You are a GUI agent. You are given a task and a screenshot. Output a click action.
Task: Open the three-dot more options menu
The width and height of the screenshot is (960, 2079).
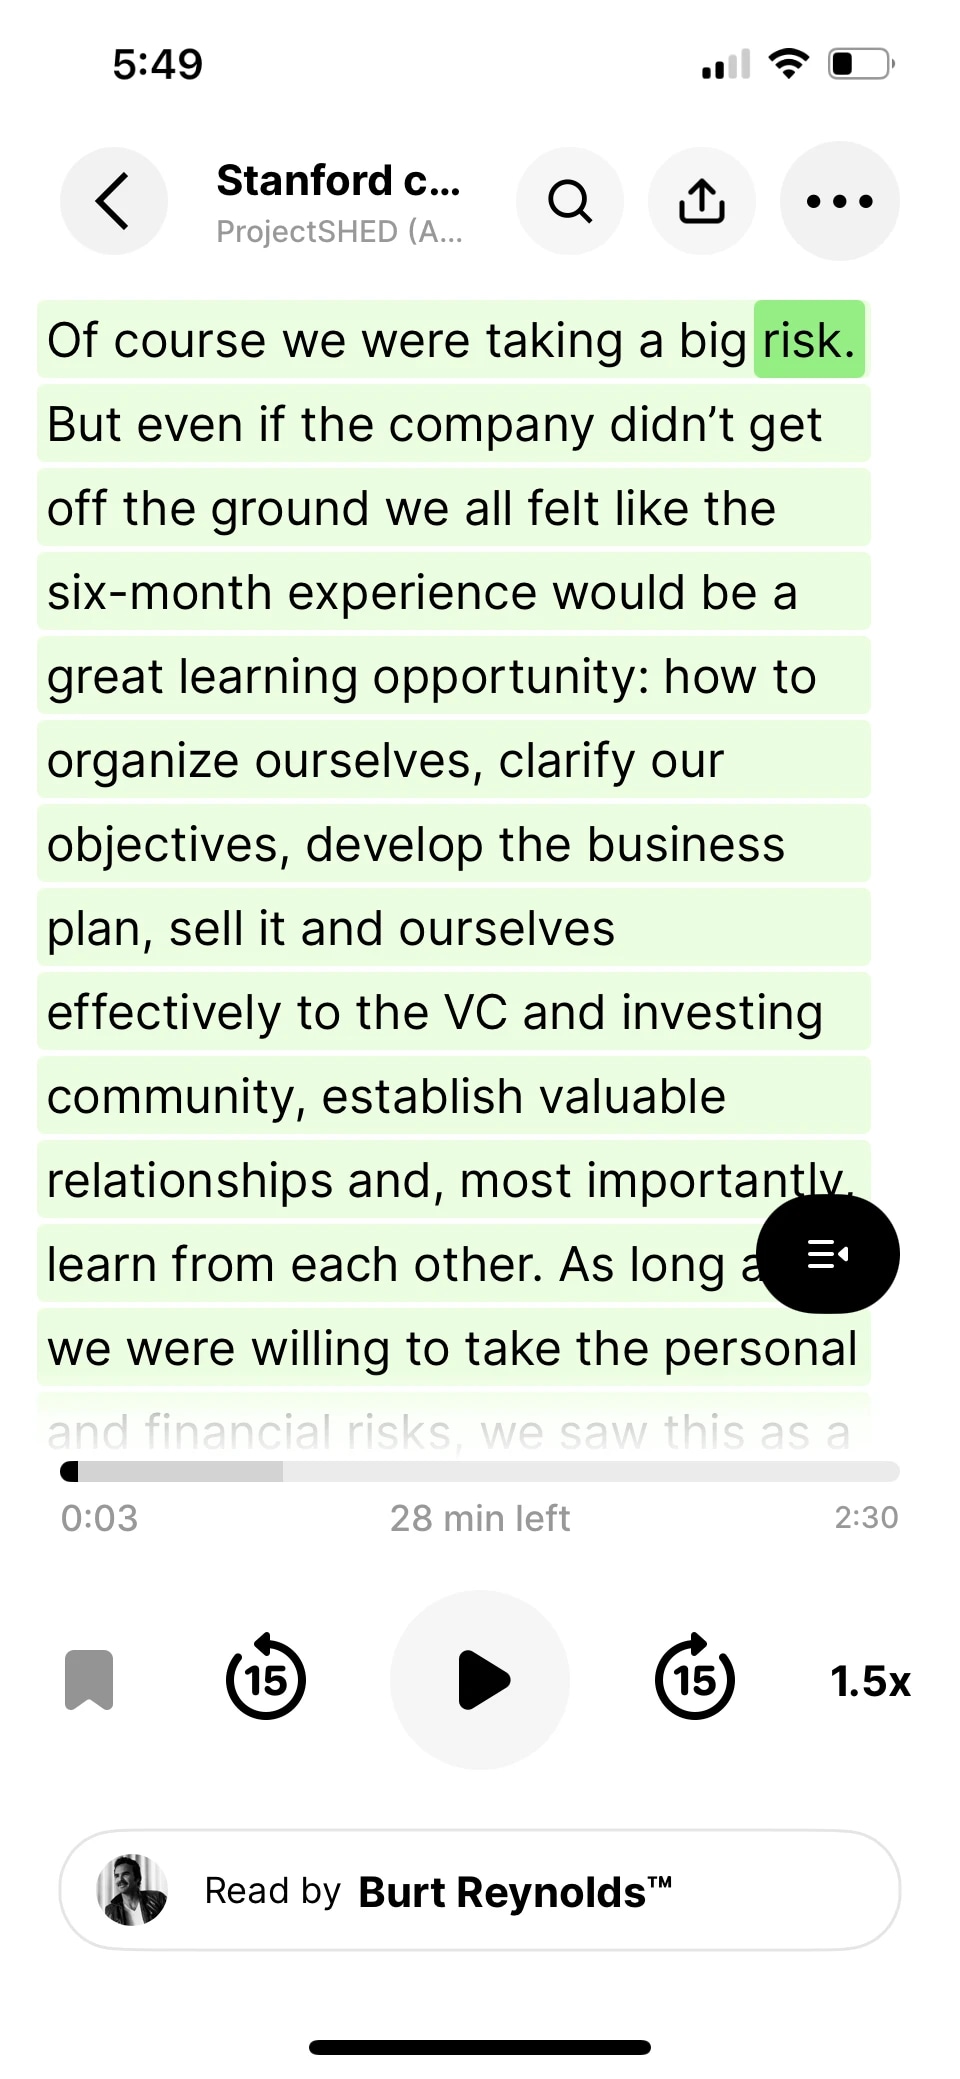pyautogui.click(x=839, y=201)
